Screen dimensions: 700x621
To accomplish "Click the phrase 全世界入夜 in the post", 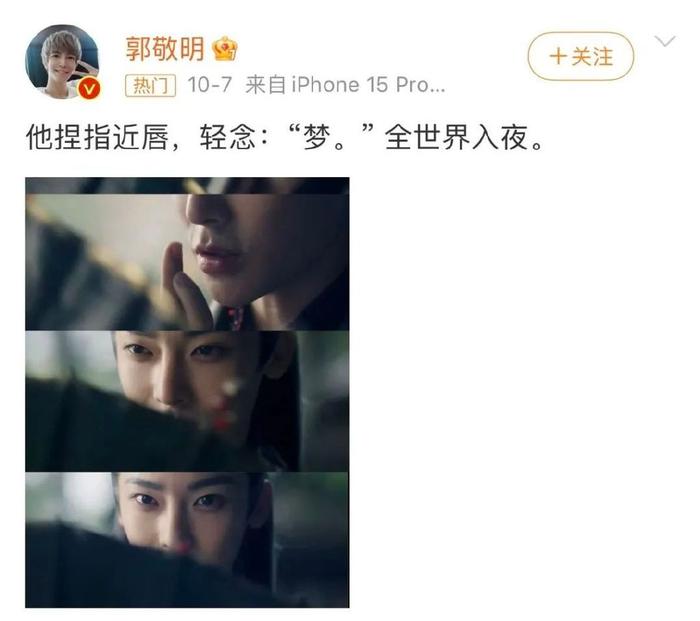I will pos(457,137).
